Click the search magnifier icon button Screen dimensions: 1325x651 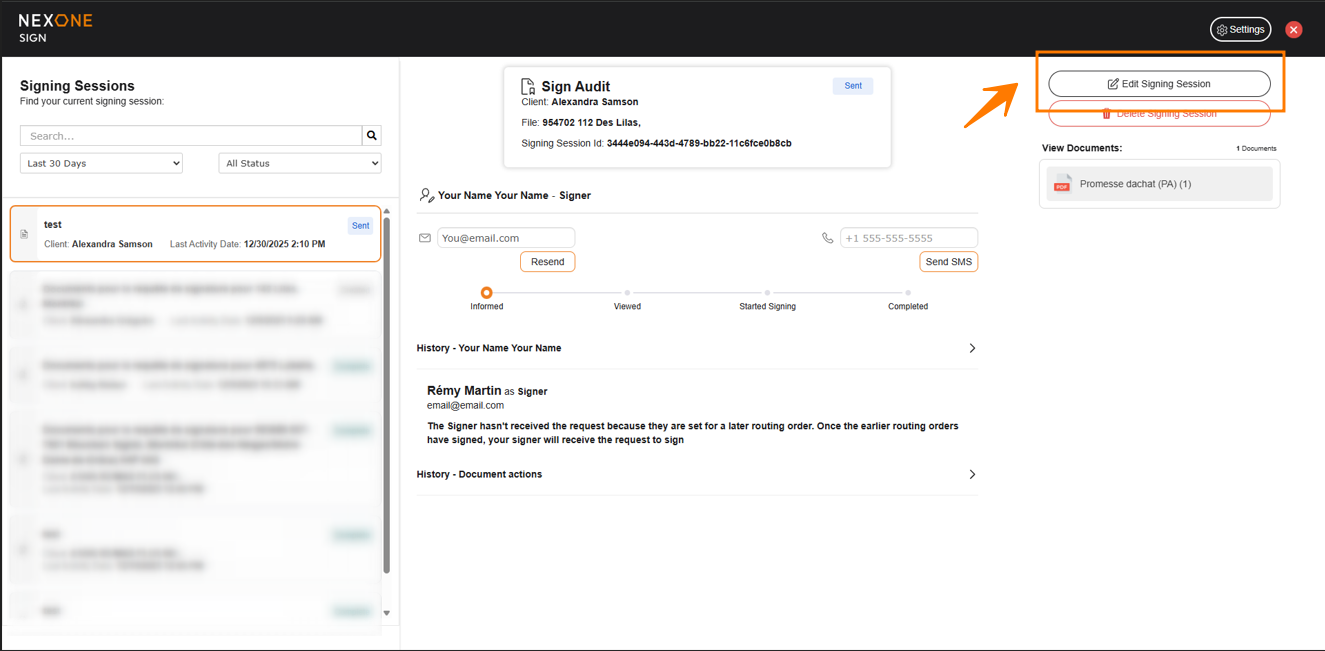click(x=372, y=136)
